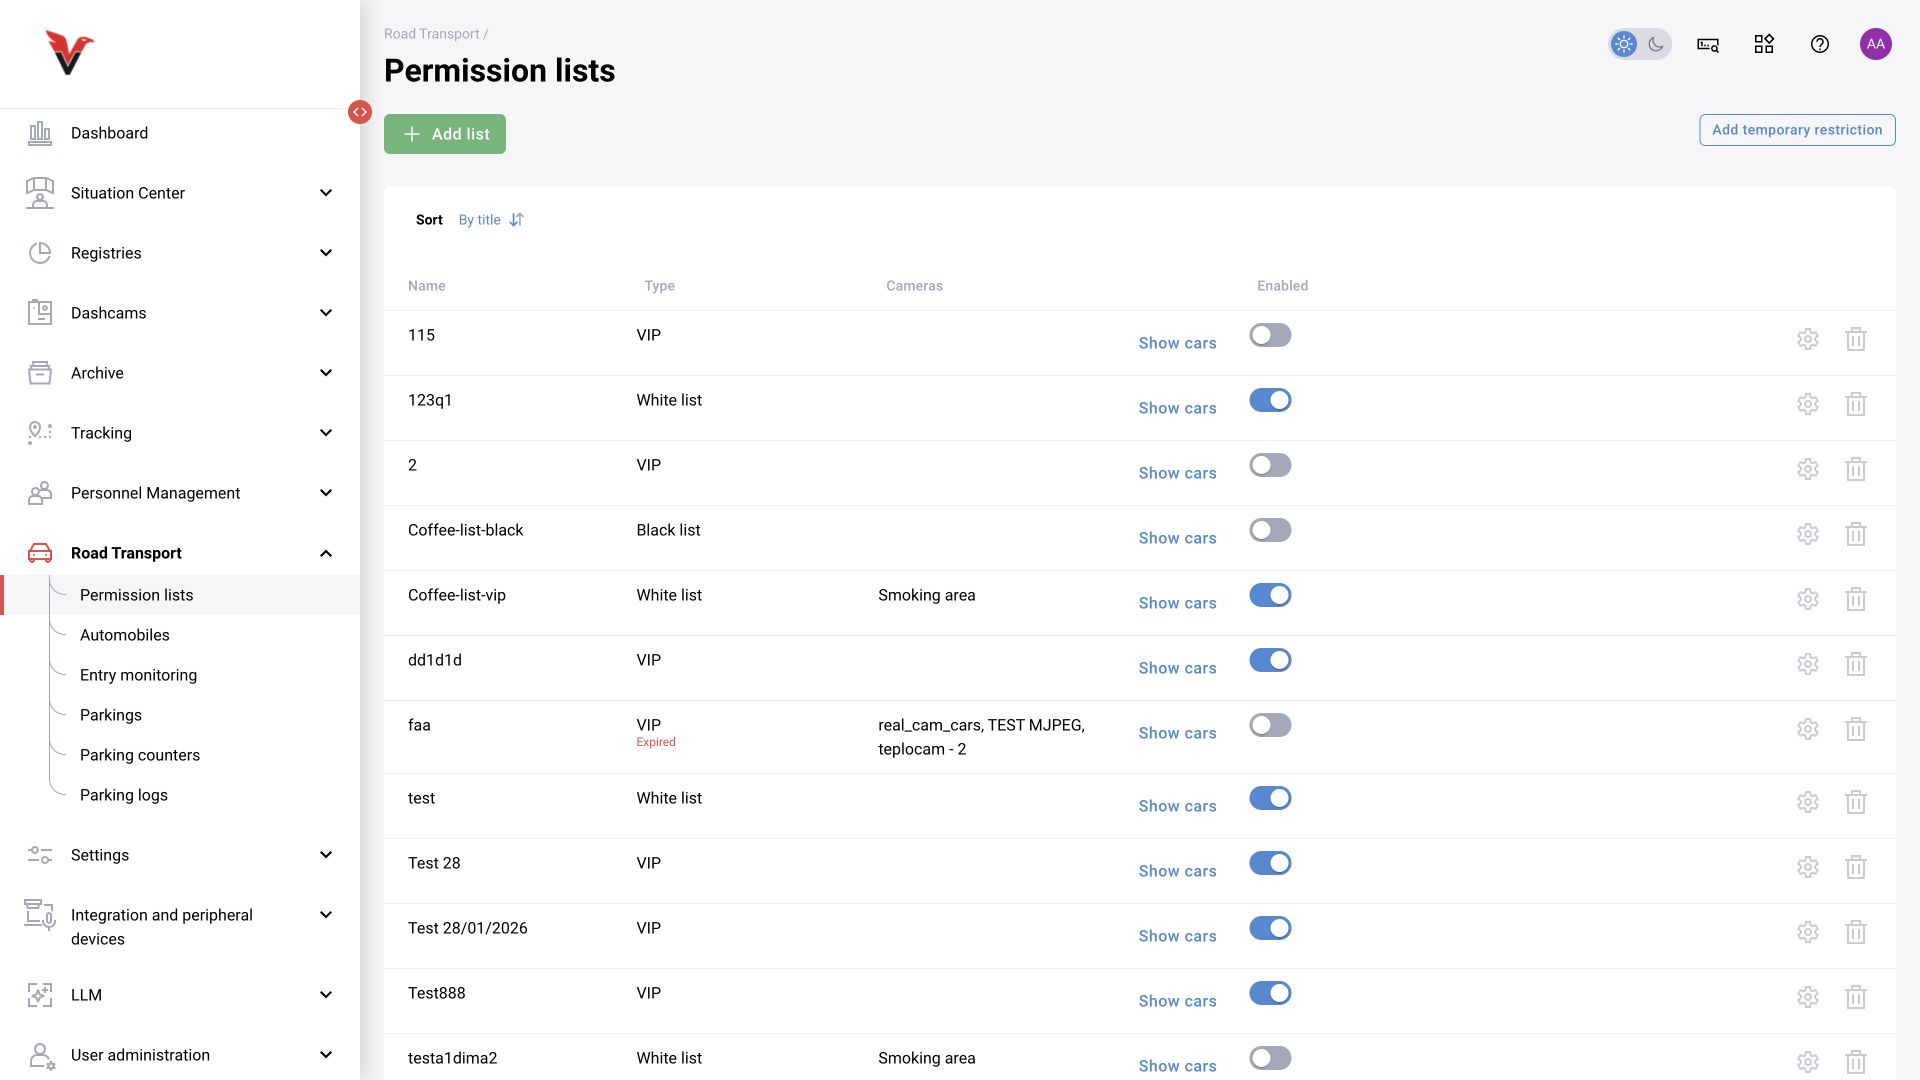Enable the 115 list toggle
This screenshot has height=1080, width=1920.
click(x=1270, y=335)
